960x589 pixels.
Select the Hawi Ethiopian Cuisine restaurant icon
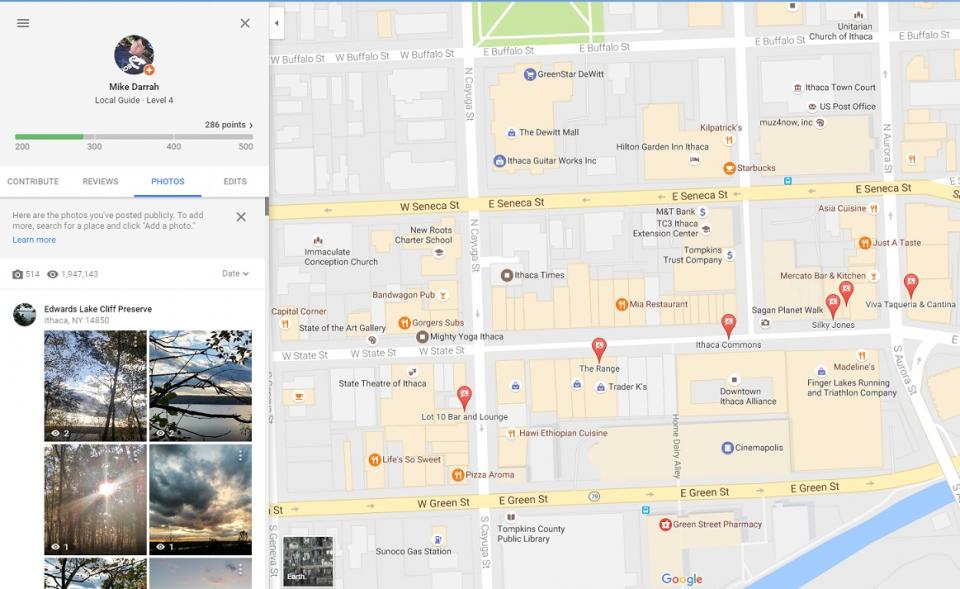pyautogui.click(x=511, y=433)
